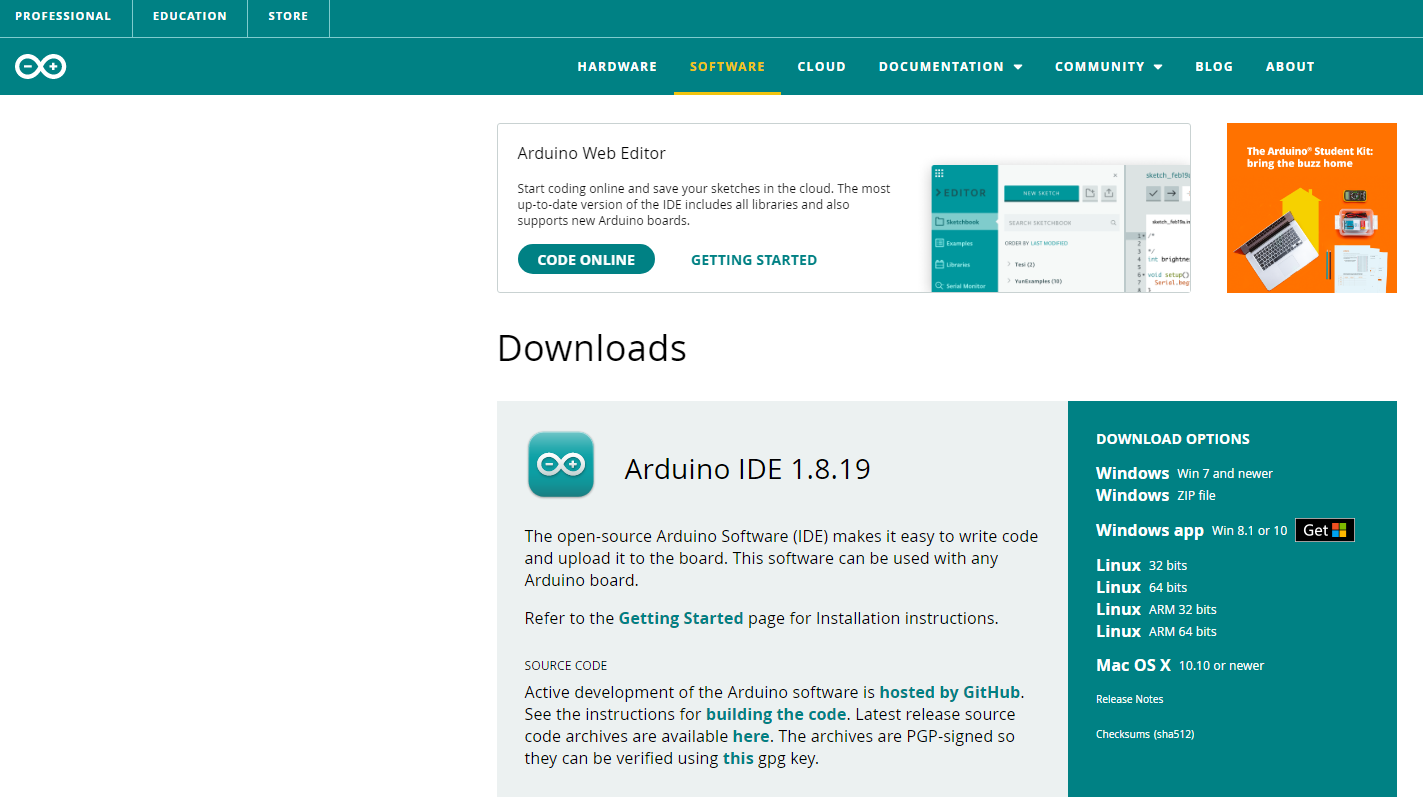Image resolution: width=1423 pixels, height=810 pixels.
Task: Expand the Documentation dropdown menu
Action: click(x=950, y=67)
